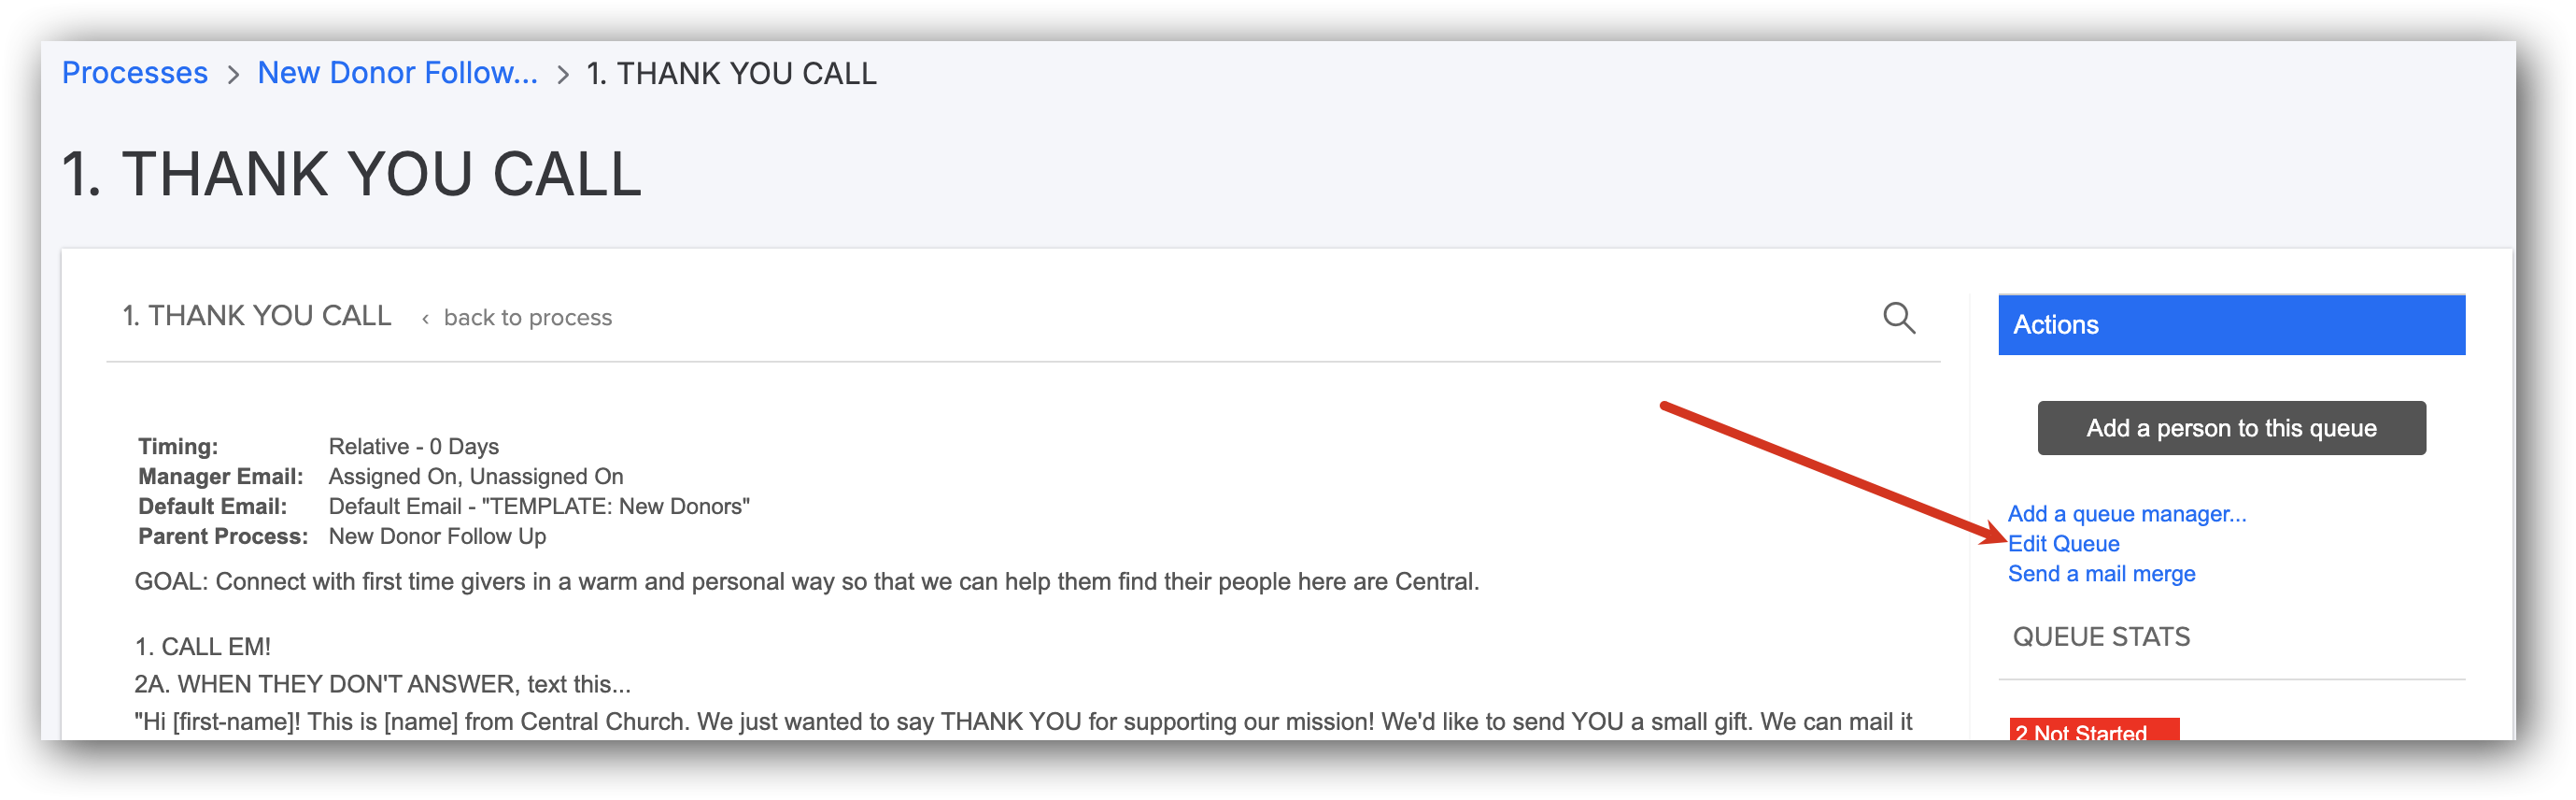Open the New Donor Follow... breadcrumb
Screen dimensions: 2576x800
pos(397,73)
